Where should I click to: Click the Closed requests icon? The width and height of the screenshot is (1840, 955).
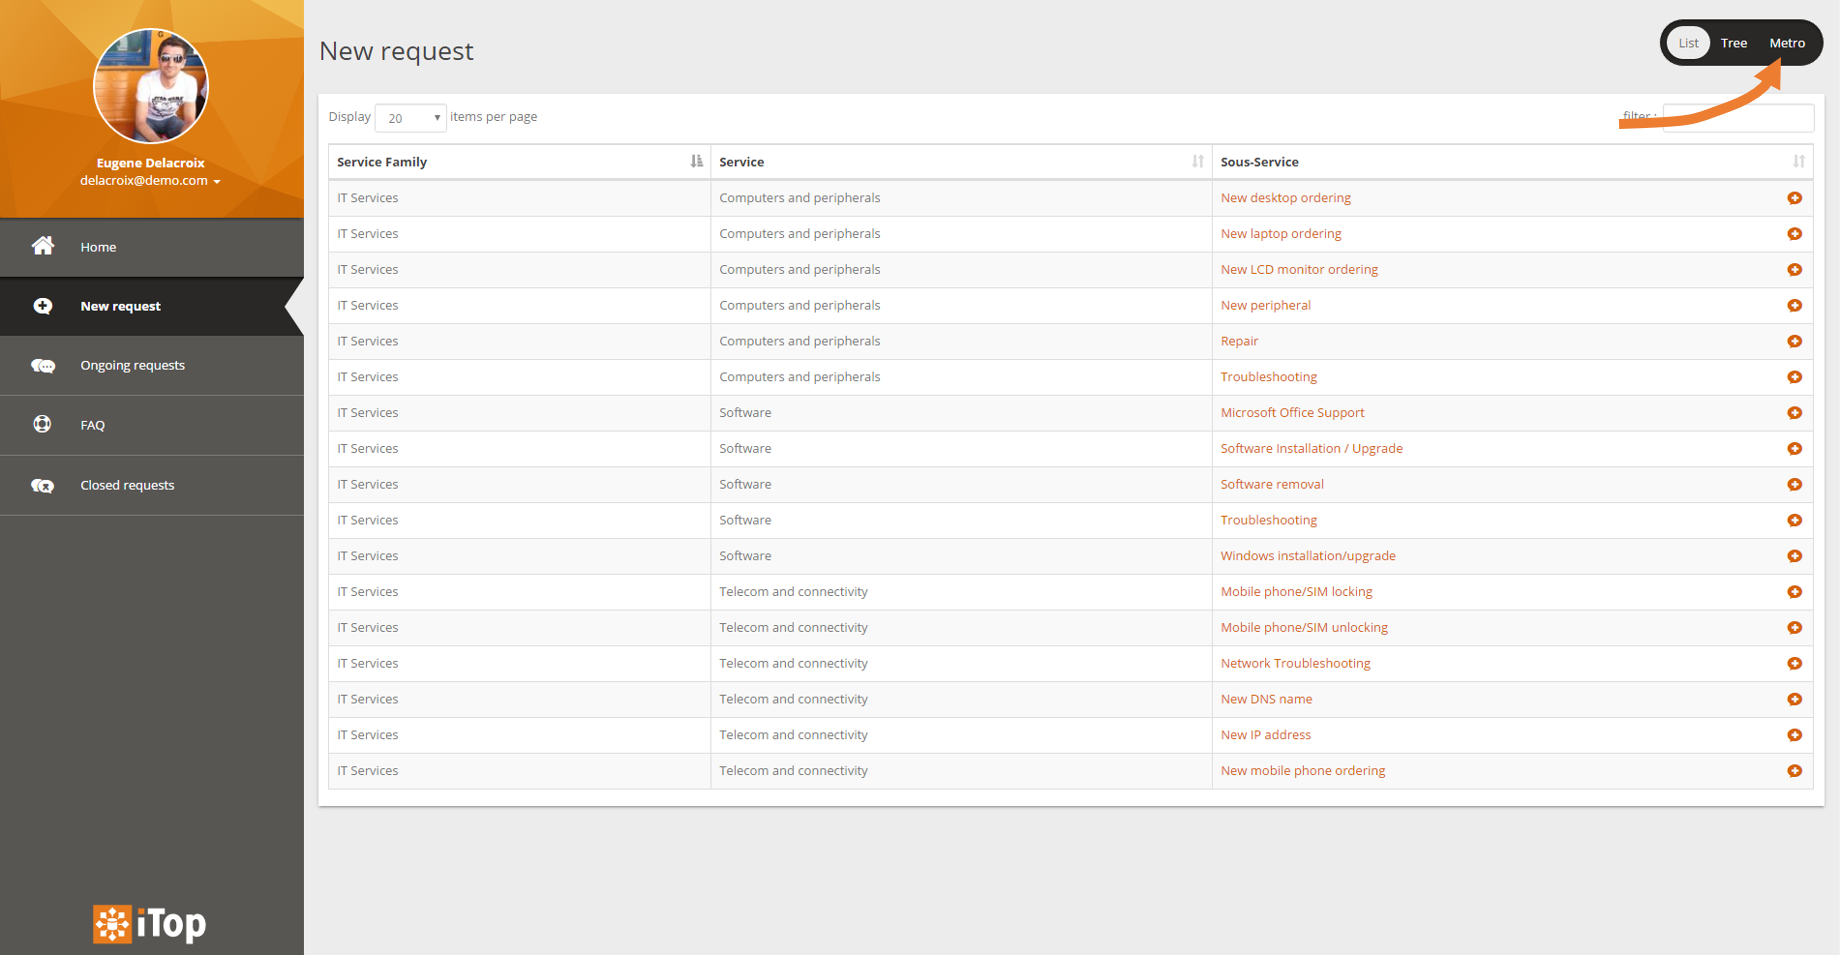[43, 486]
